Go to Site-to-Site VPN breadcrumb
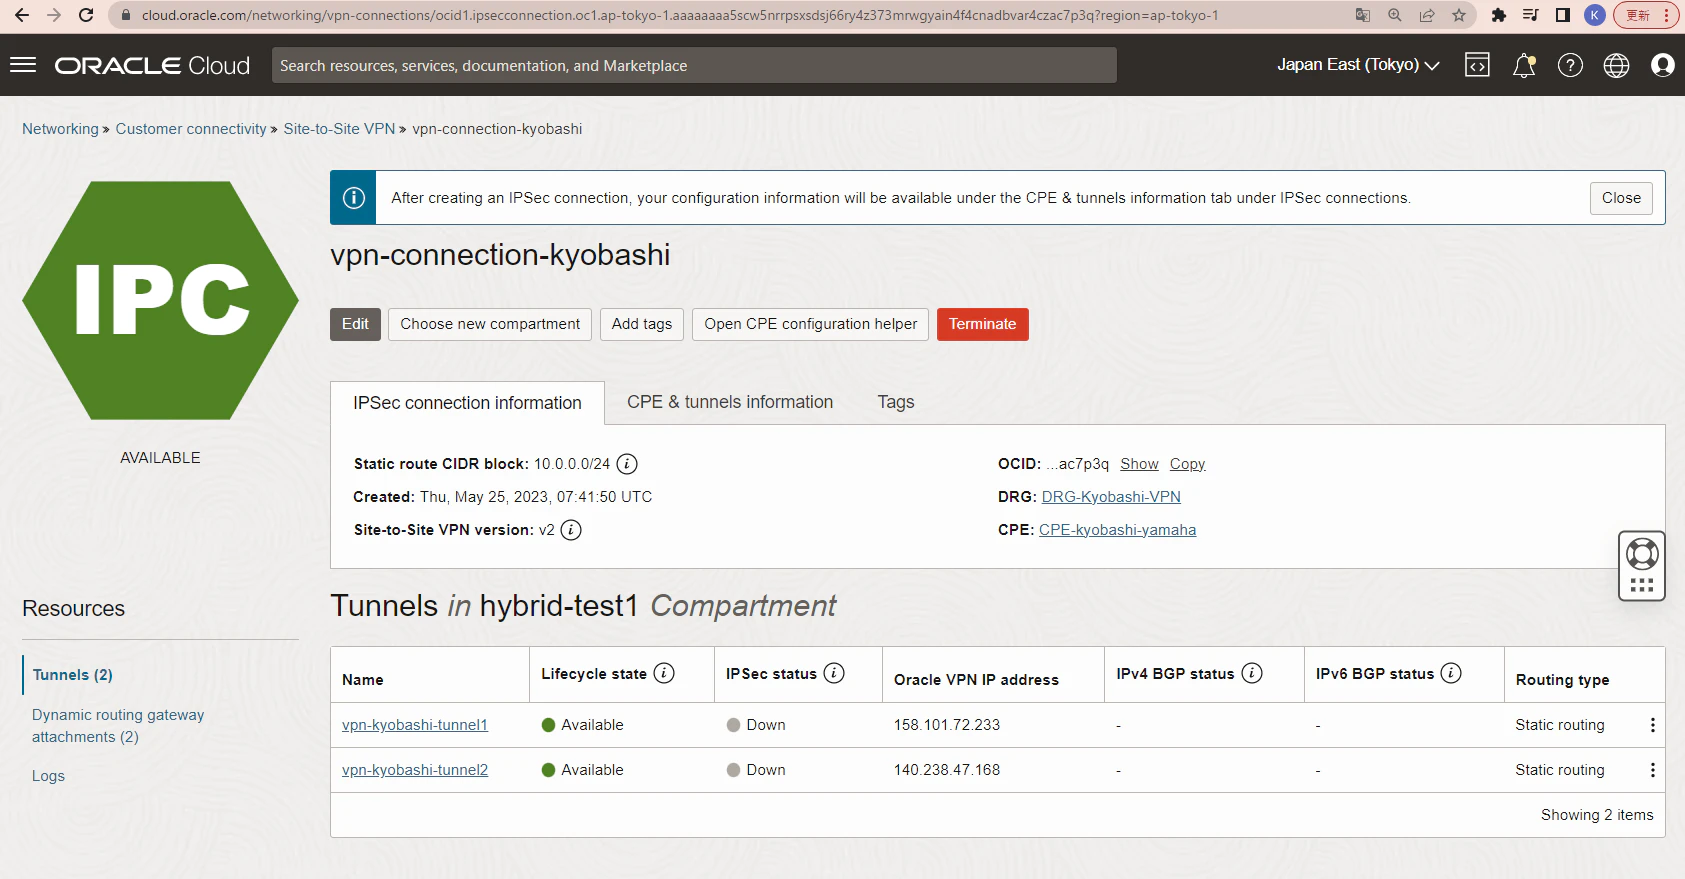The height and width of the screenshot is (879, 1685). (339, 129)
